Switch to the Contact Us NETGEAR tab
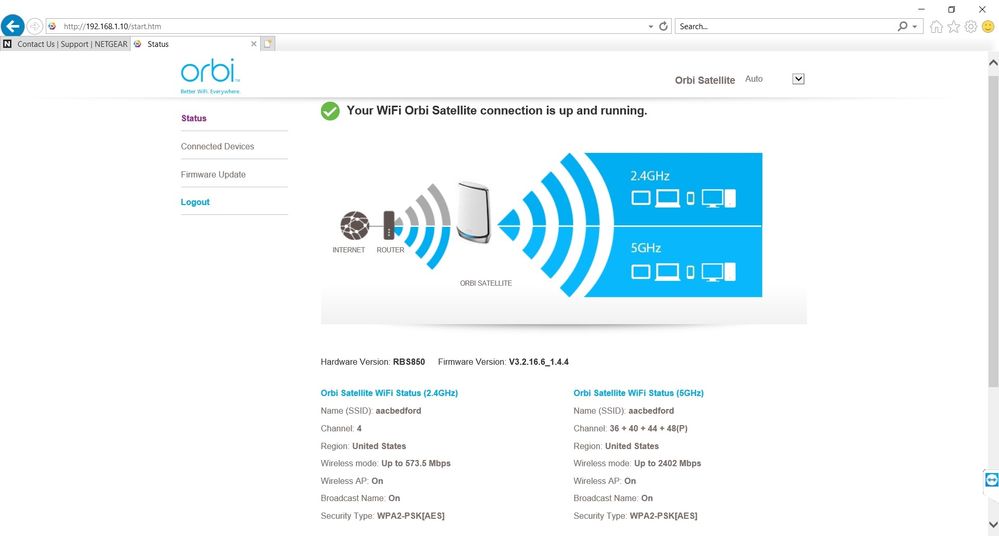 66,44
